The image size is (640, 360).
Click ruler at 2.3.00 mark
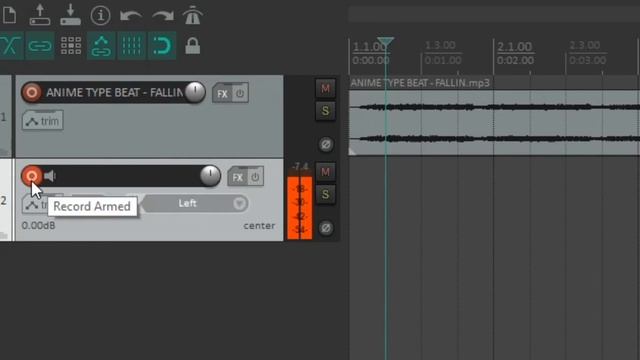tap(585, 45)
